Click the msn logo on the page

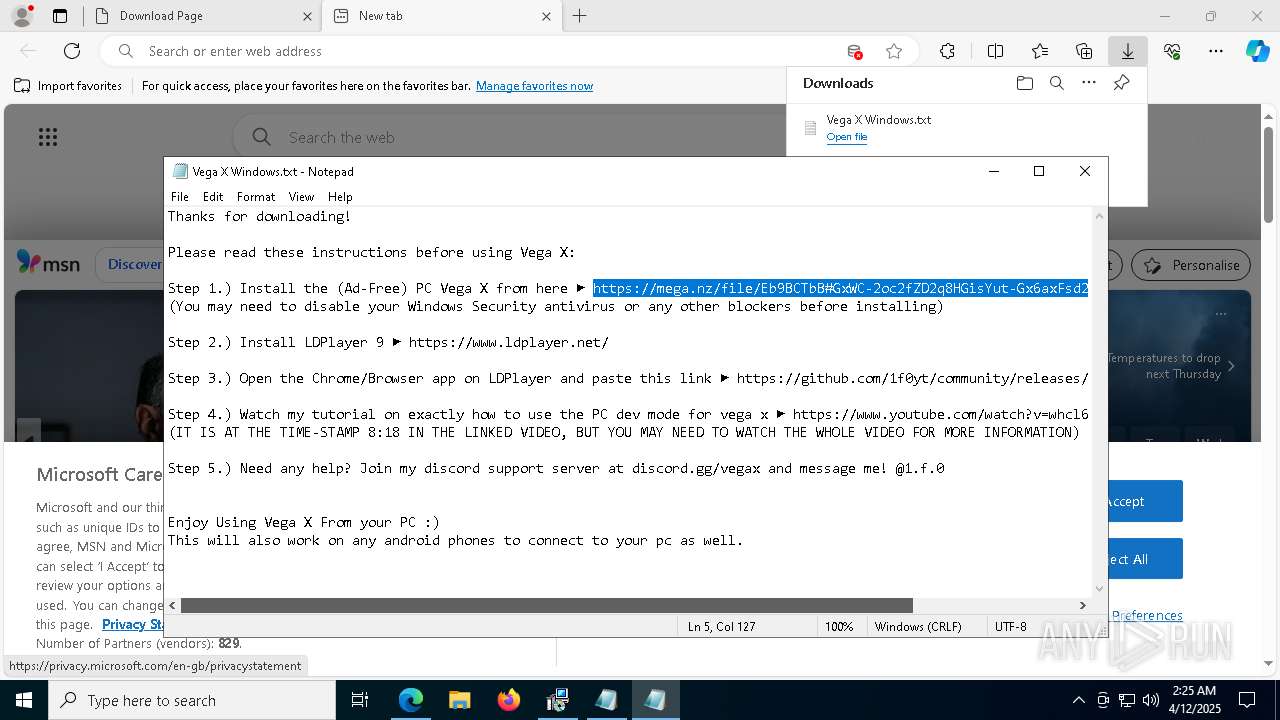[x=49, y=263]
